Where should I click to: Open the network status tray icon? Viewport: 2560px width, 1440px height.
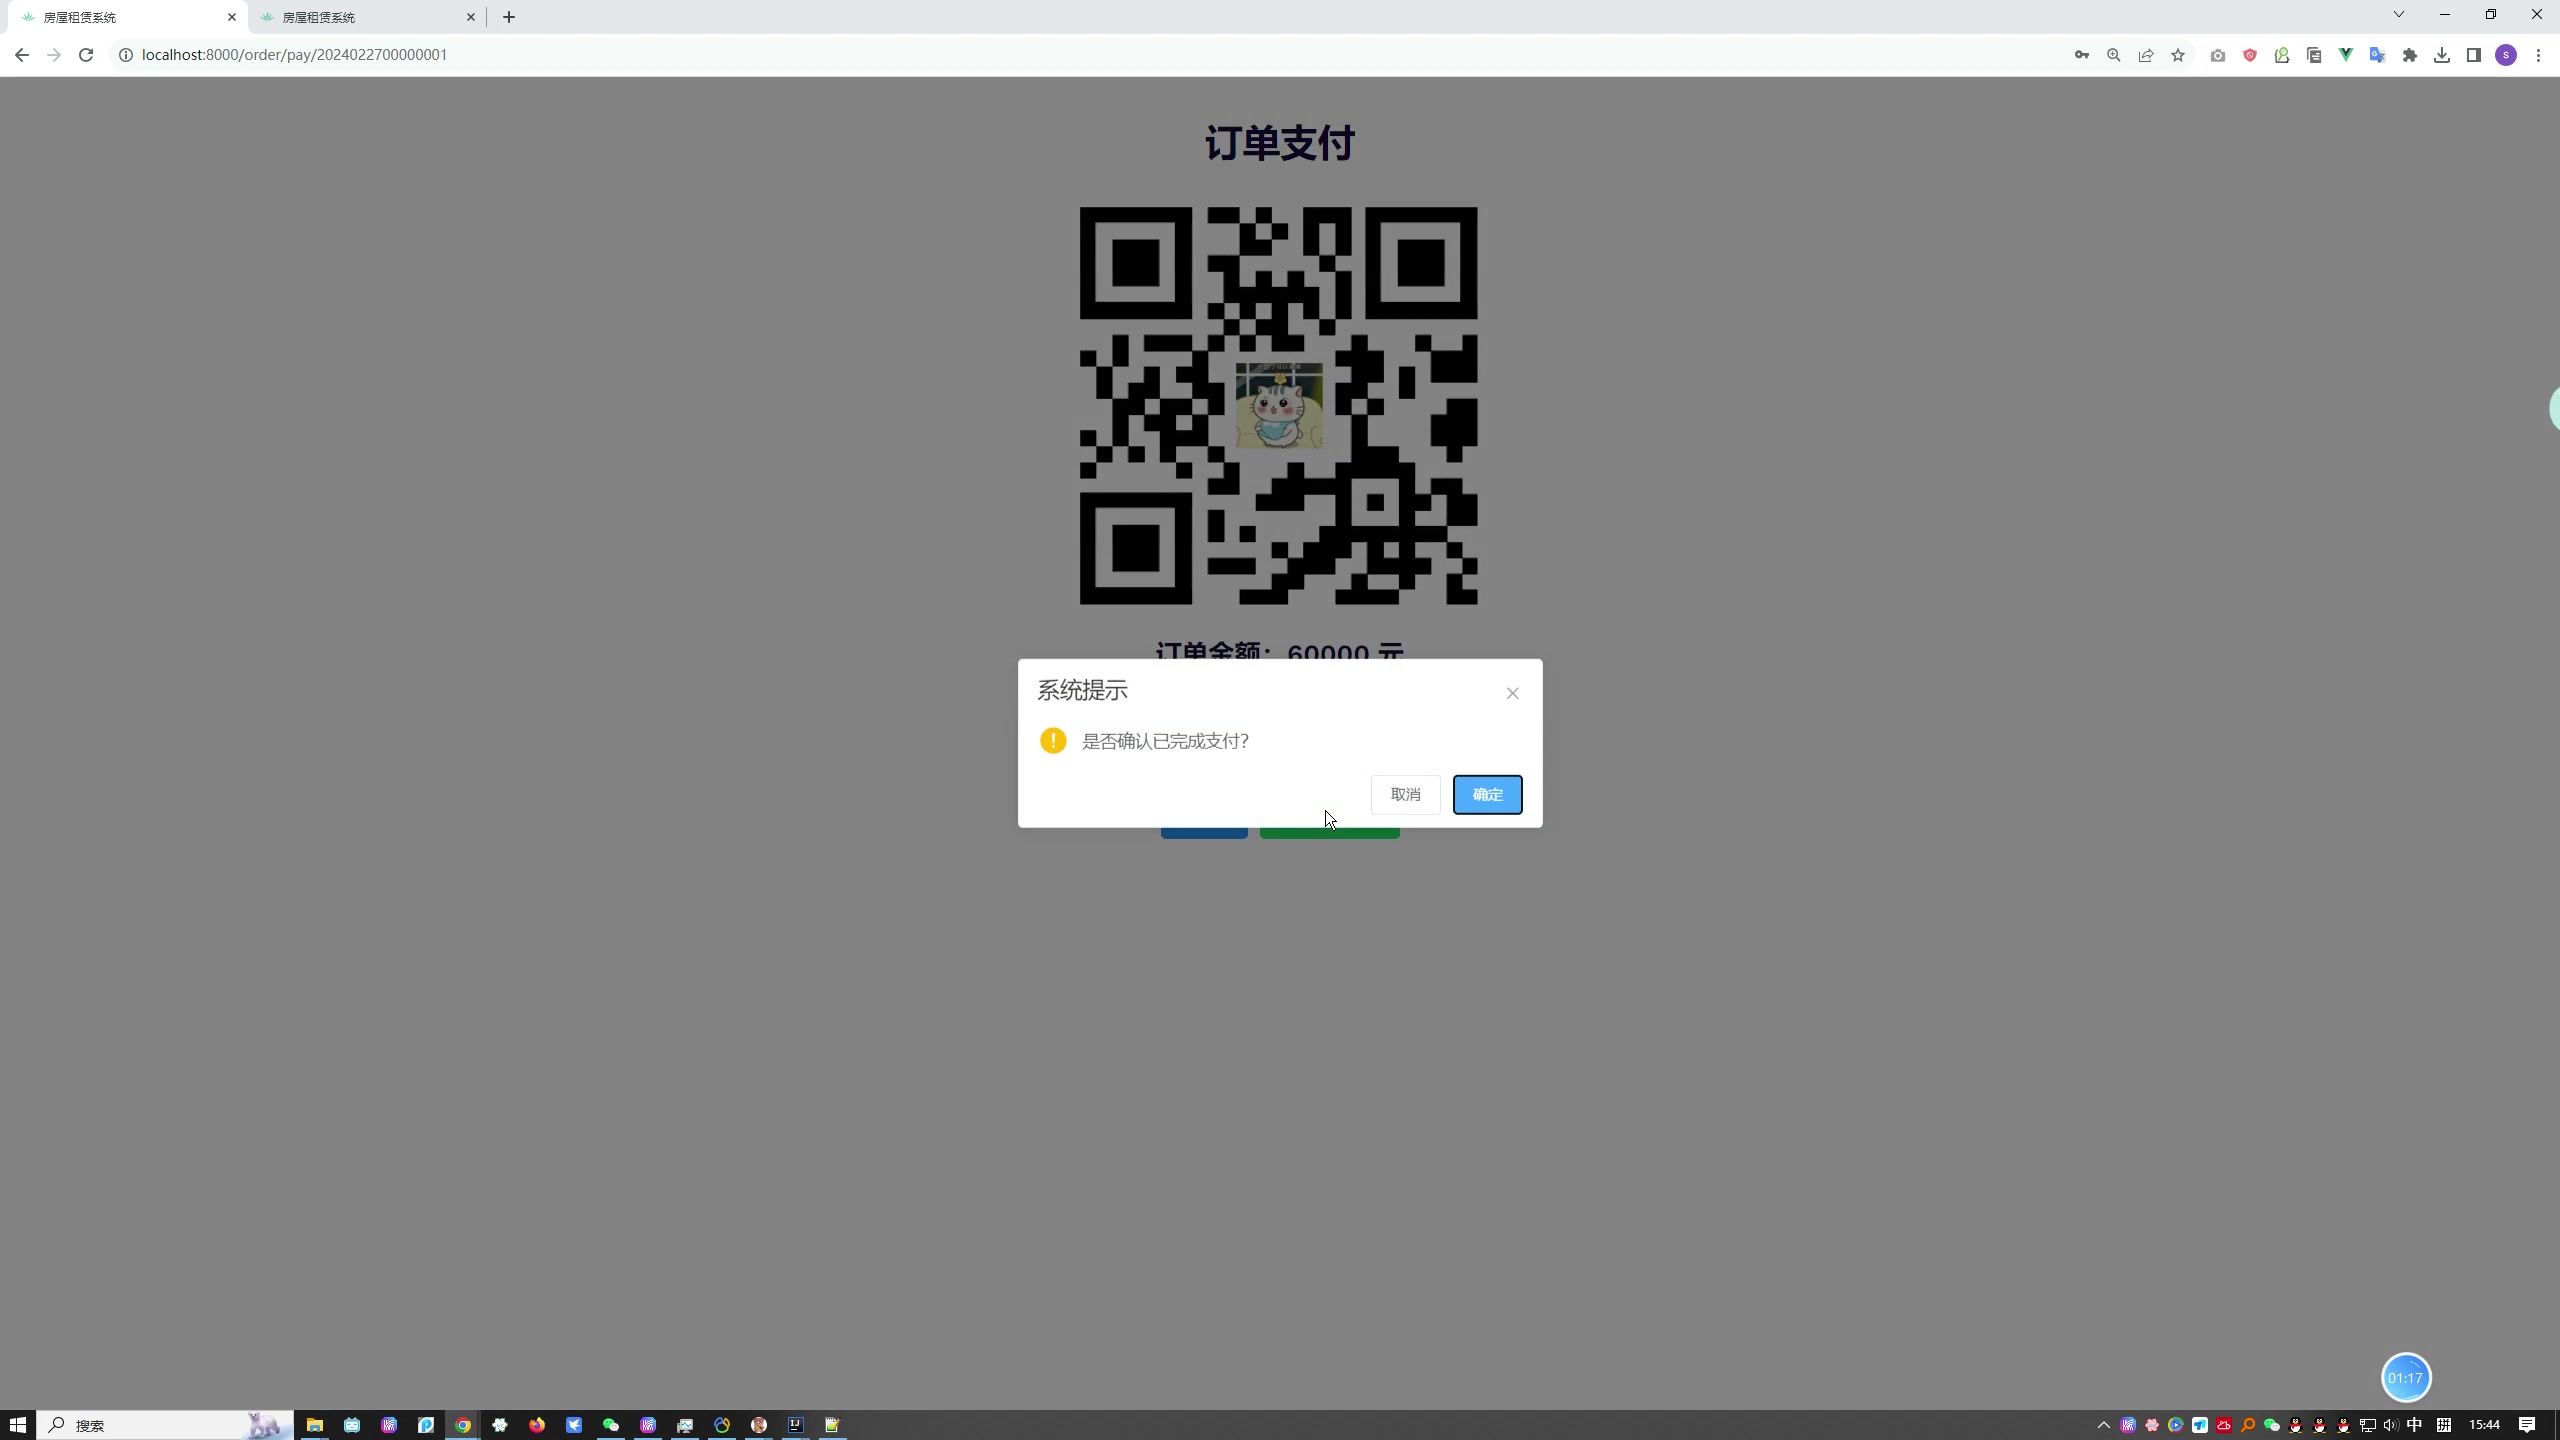click(x=2367, y=1425)
